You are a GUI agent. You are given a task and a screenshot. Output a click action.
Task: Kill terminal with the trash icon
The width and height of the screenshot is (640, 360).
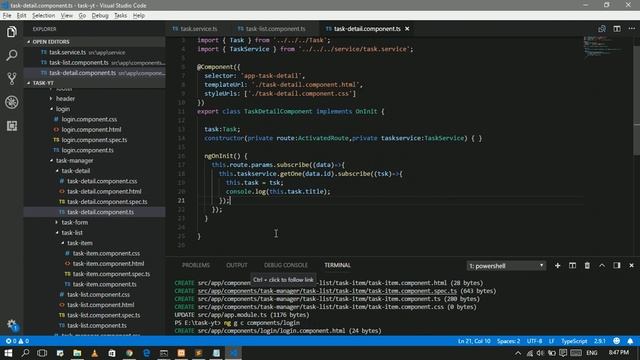tap(587, 266)
